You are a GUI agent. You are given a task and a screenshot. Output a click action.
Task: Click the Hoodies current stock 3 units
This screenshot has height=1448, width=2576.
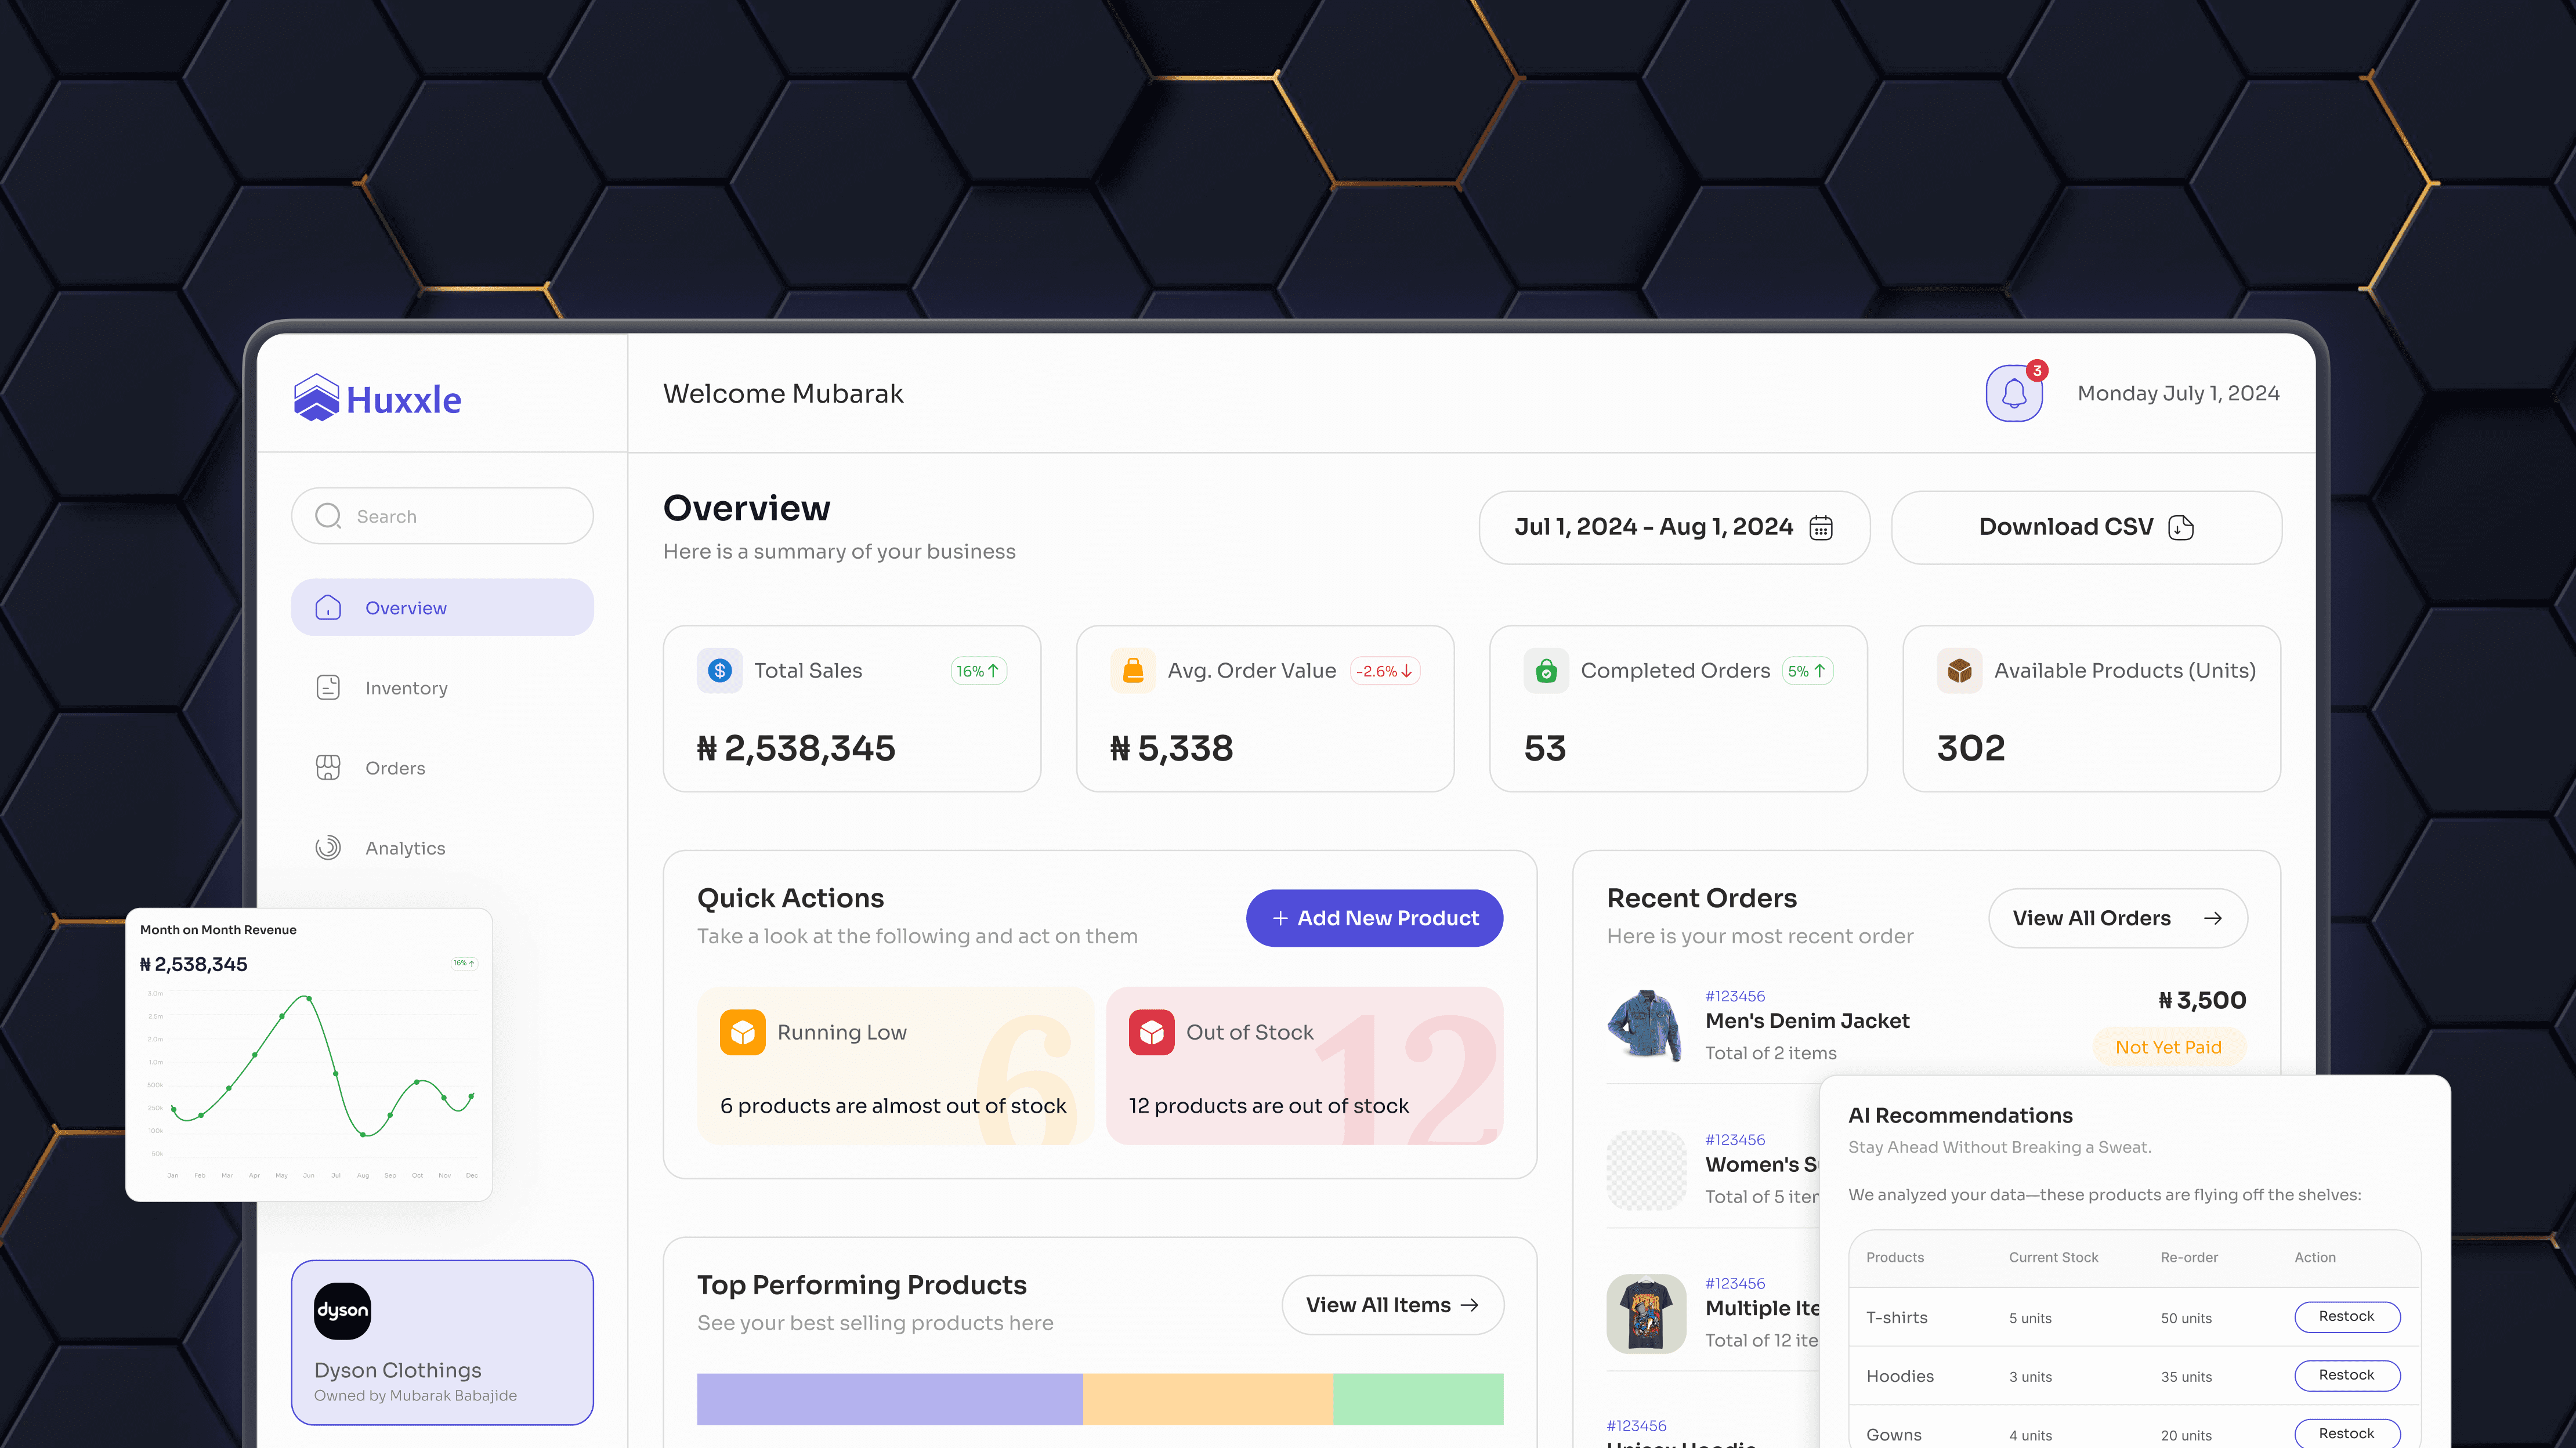[x=2030, y=1377]
